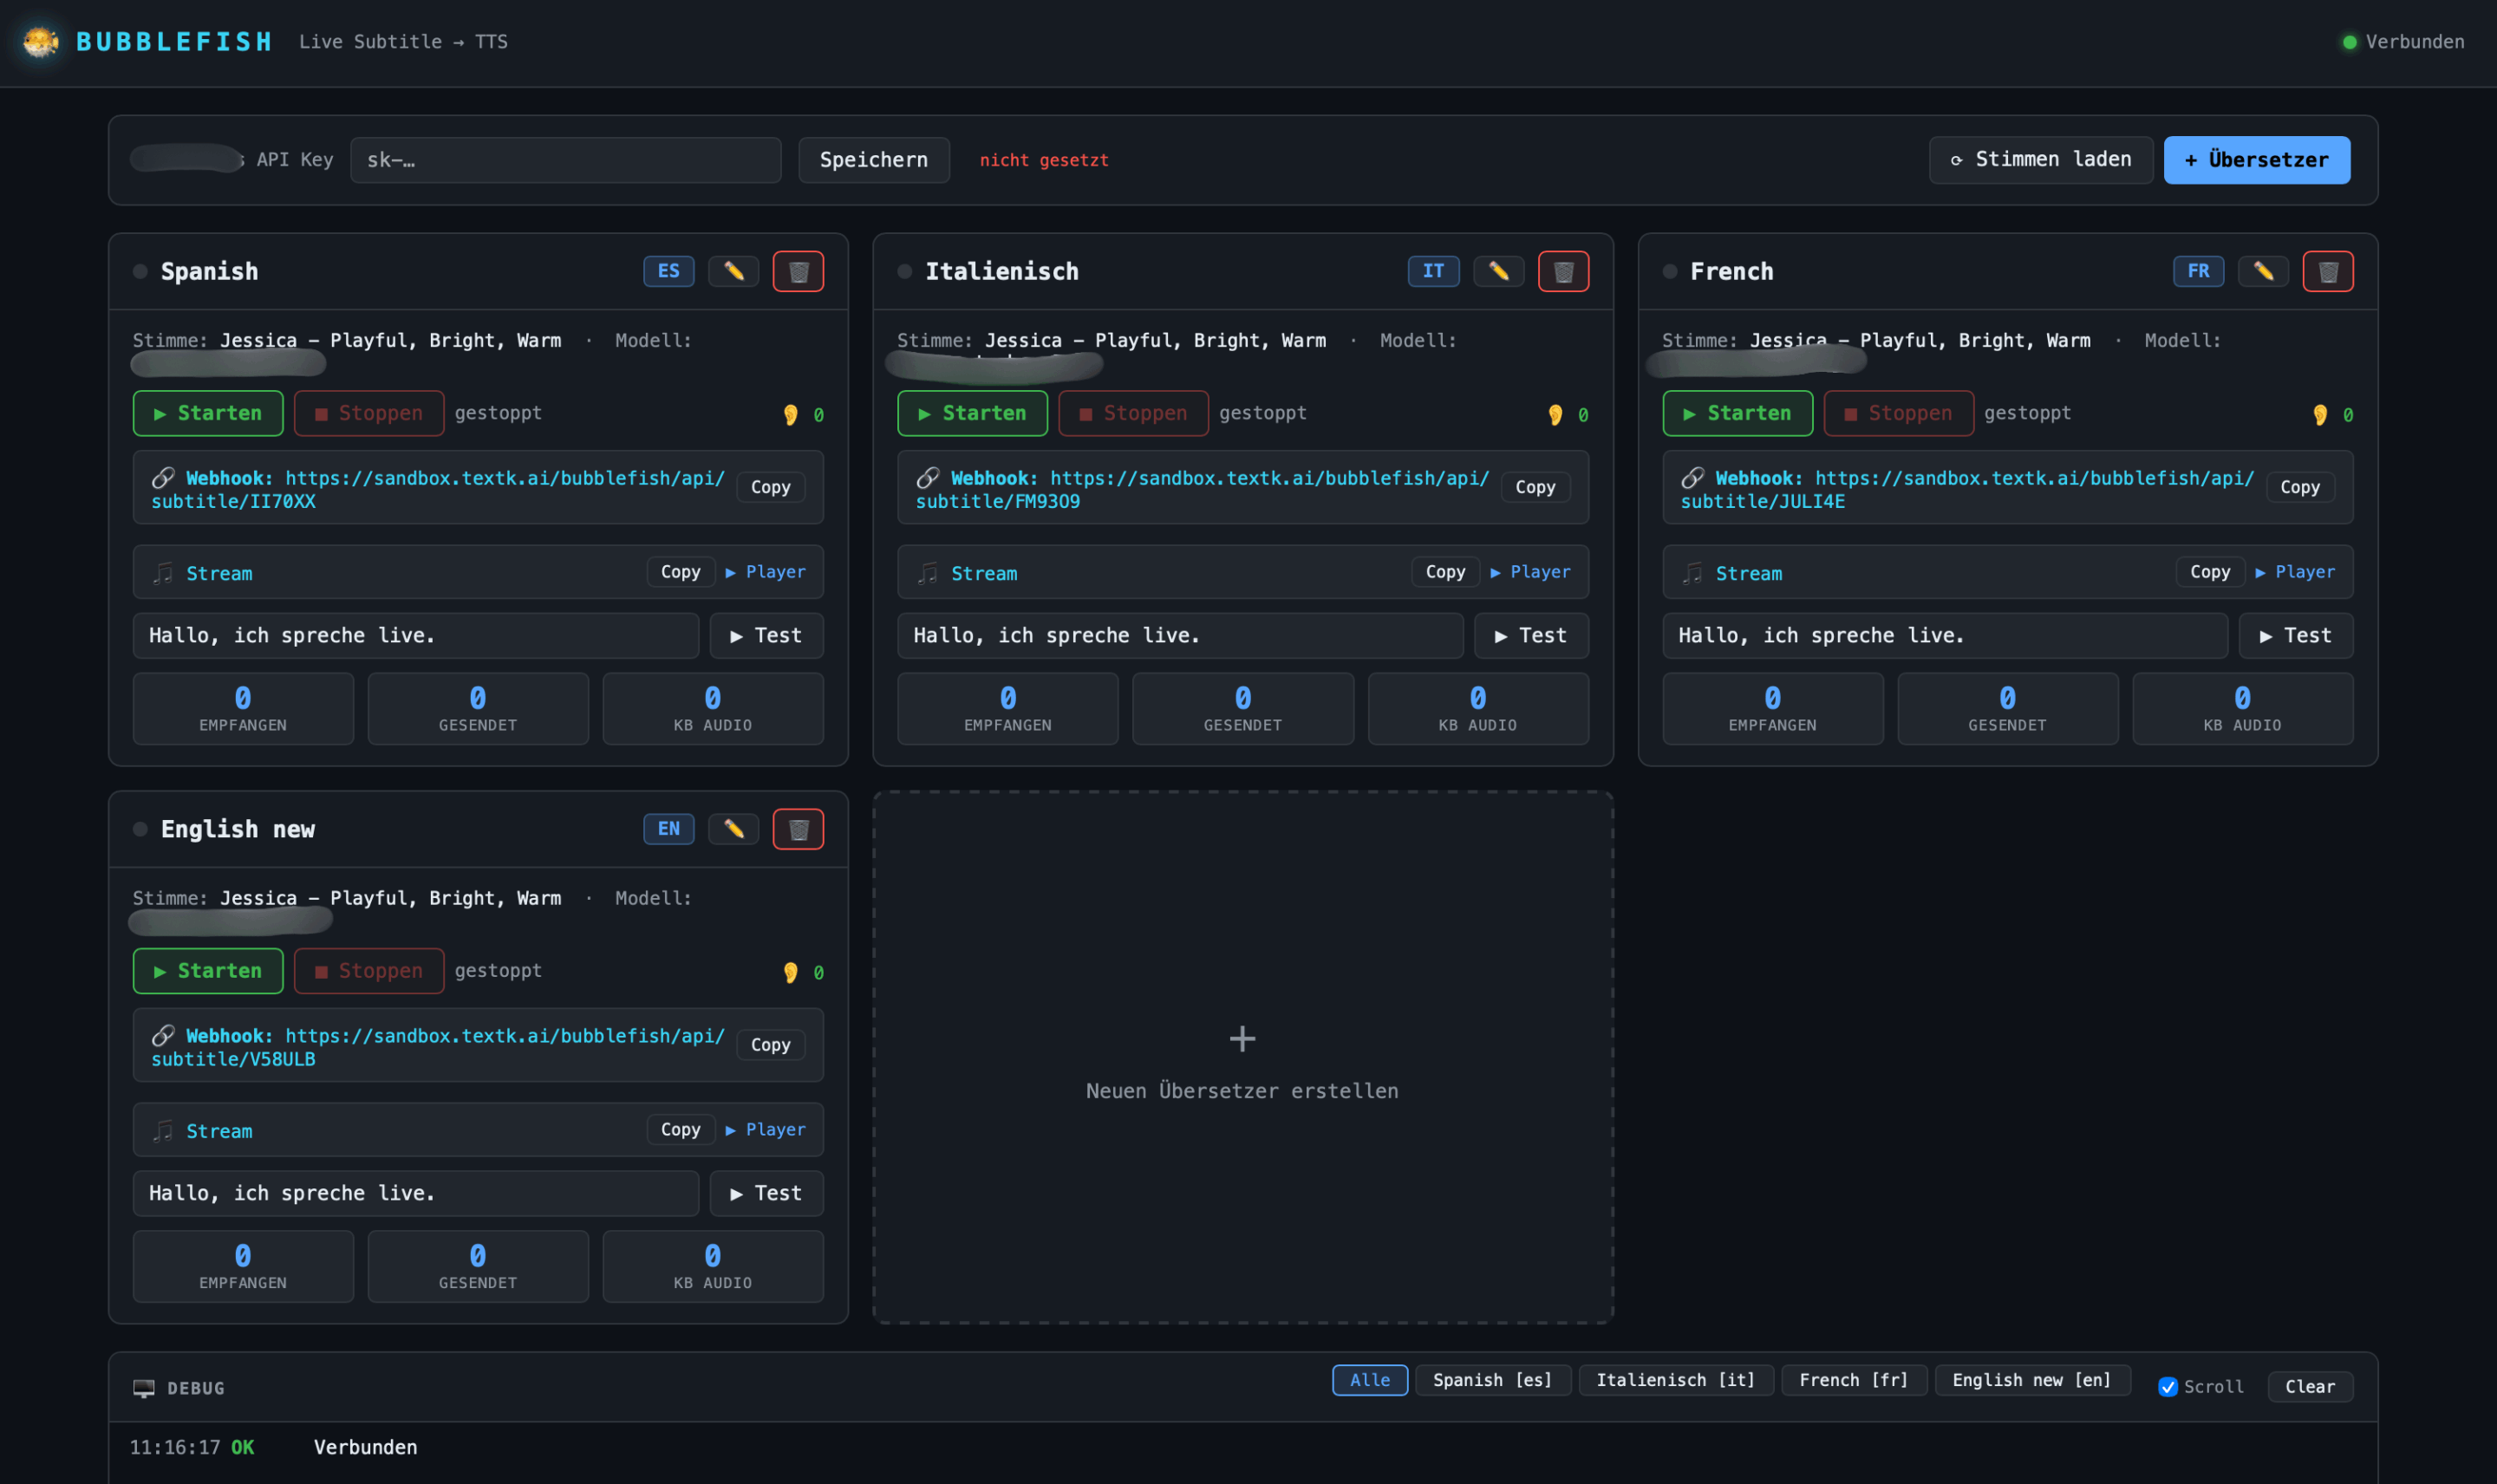Run Test on the Italienisch card

tap(1531, 636)
